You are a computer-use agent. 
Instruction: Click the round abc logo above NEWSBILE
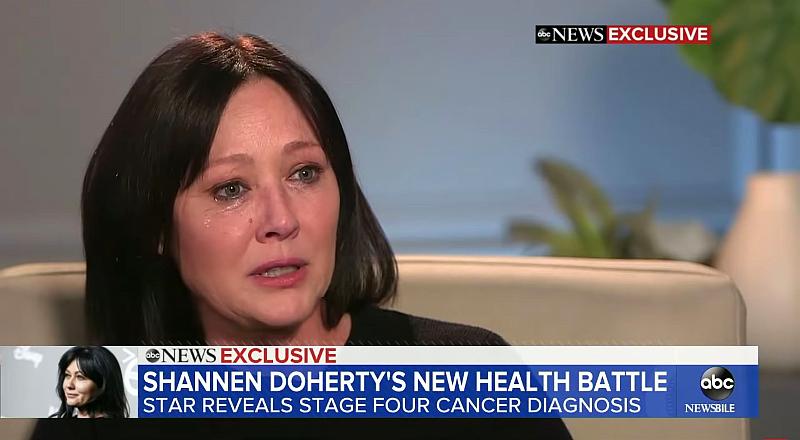717,383
